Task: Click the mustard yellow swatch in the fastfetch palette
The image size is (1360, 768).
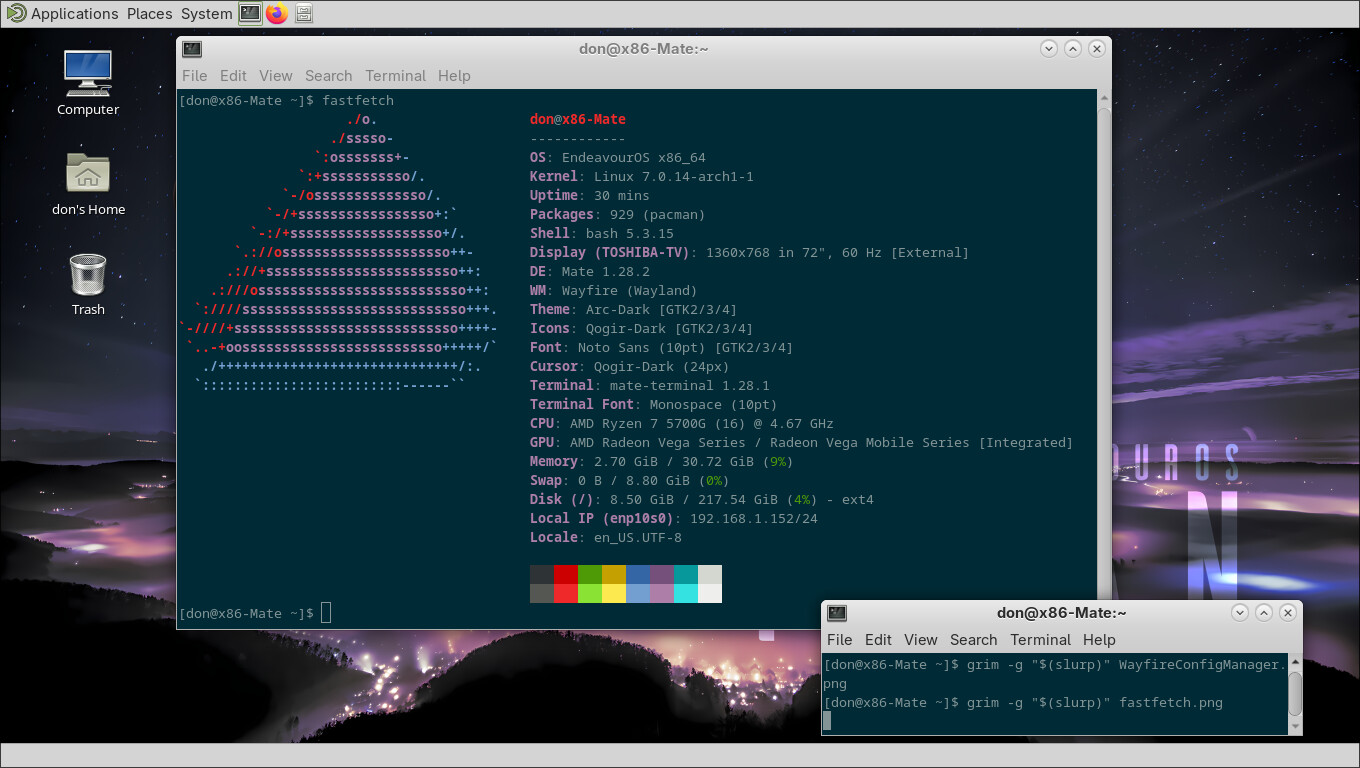Action: click(x=614, y=574)
